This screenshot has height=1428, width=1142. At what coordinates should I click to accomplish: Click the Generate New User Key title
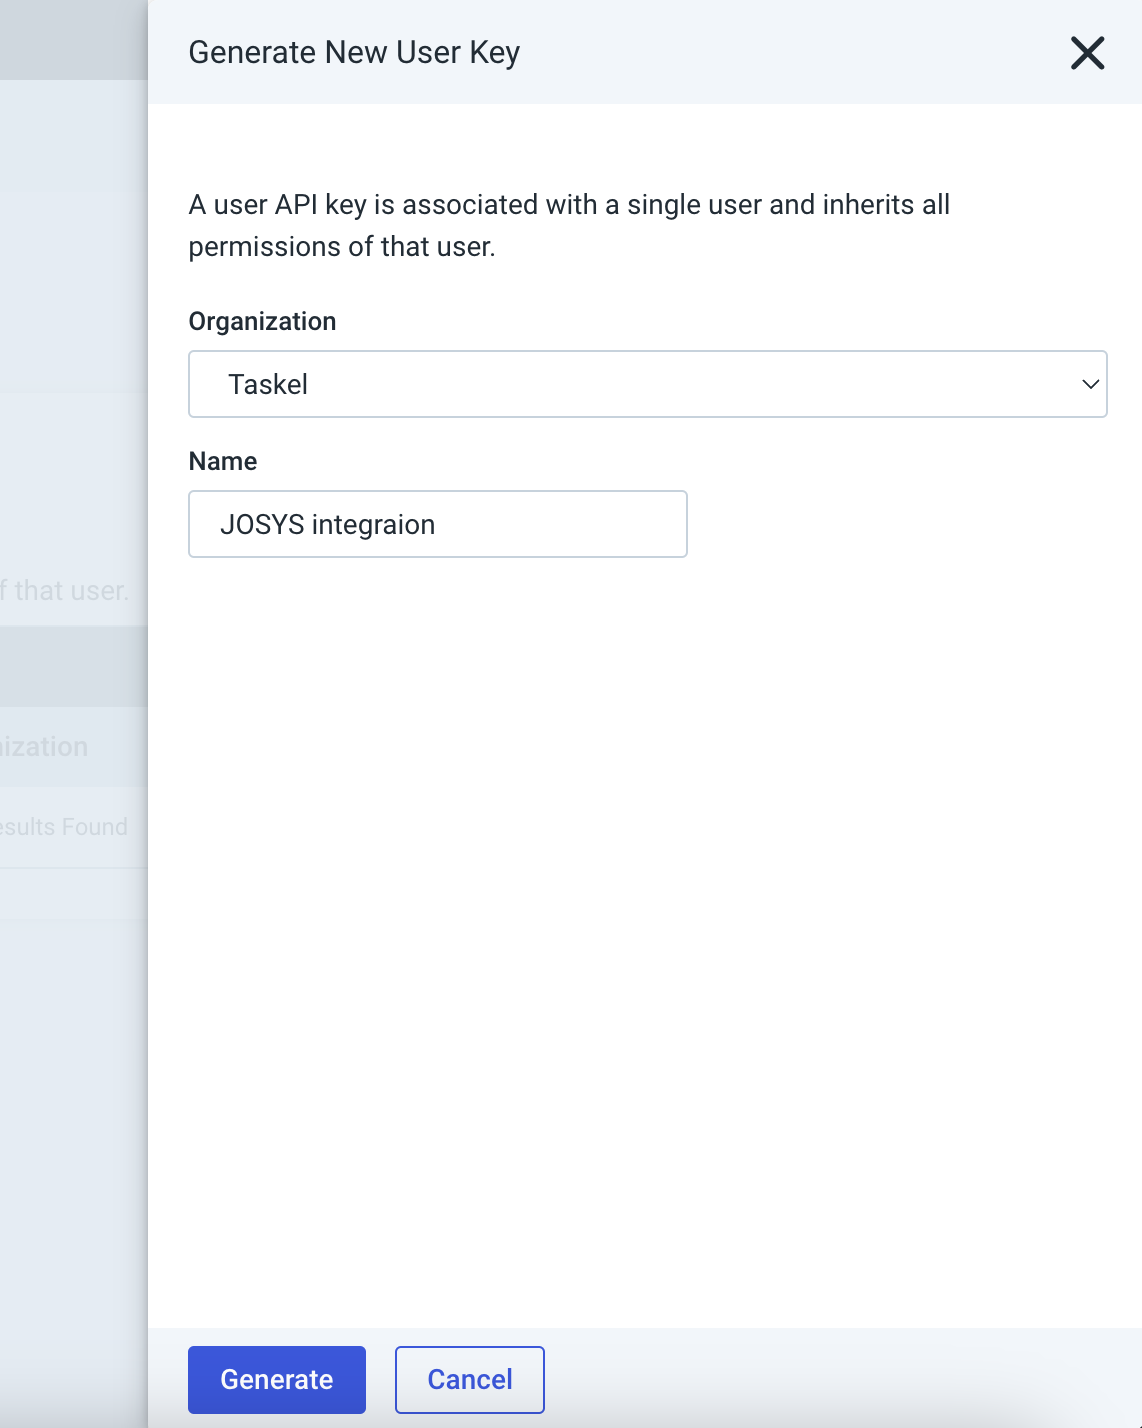[x=354, y=52]
